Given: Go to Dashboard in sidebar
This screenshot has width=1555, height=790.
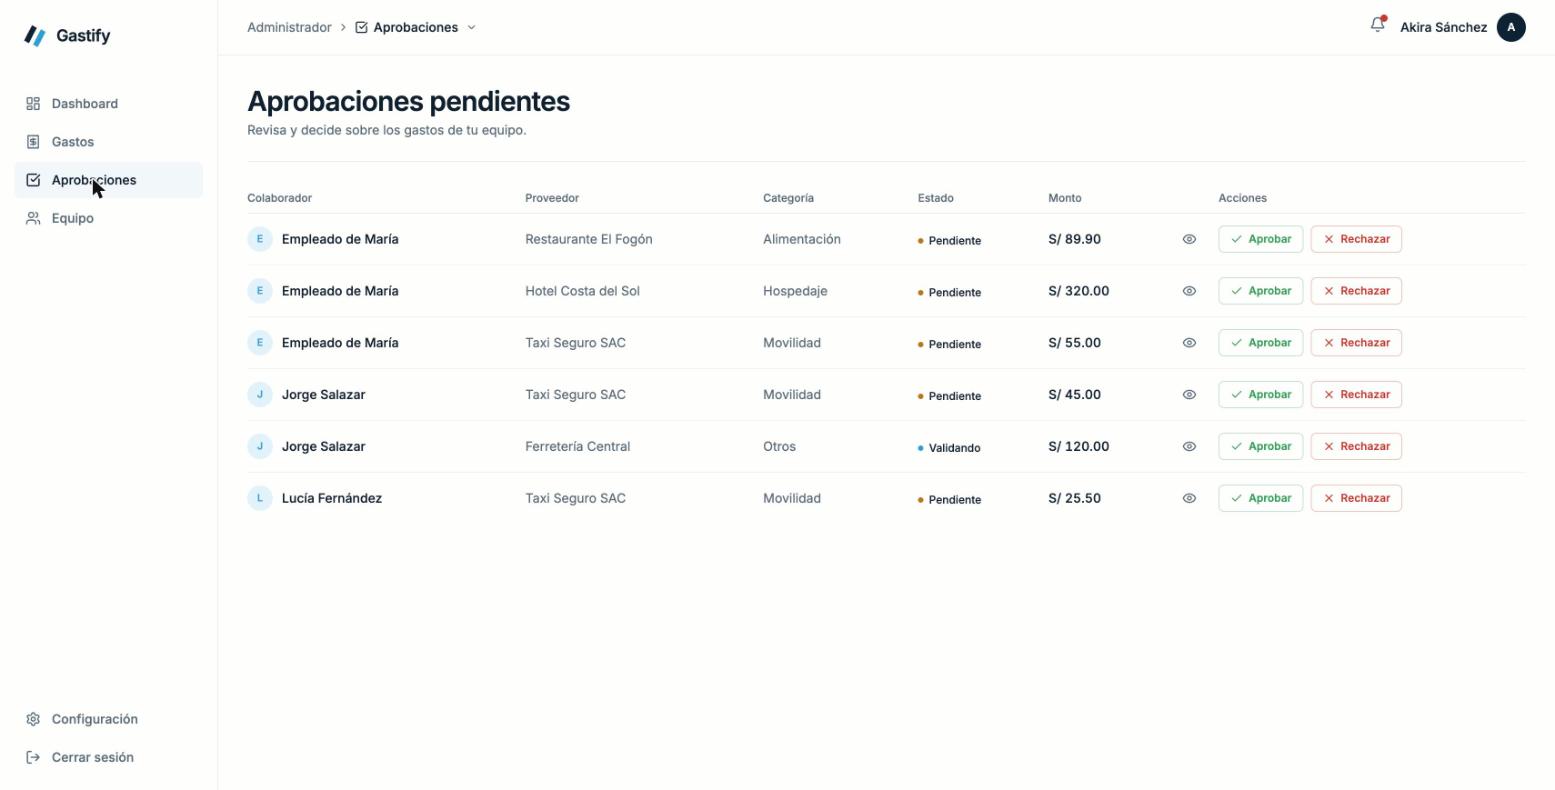Looking at the screenshot, I should pyautogui.click(x=109, y=104).
